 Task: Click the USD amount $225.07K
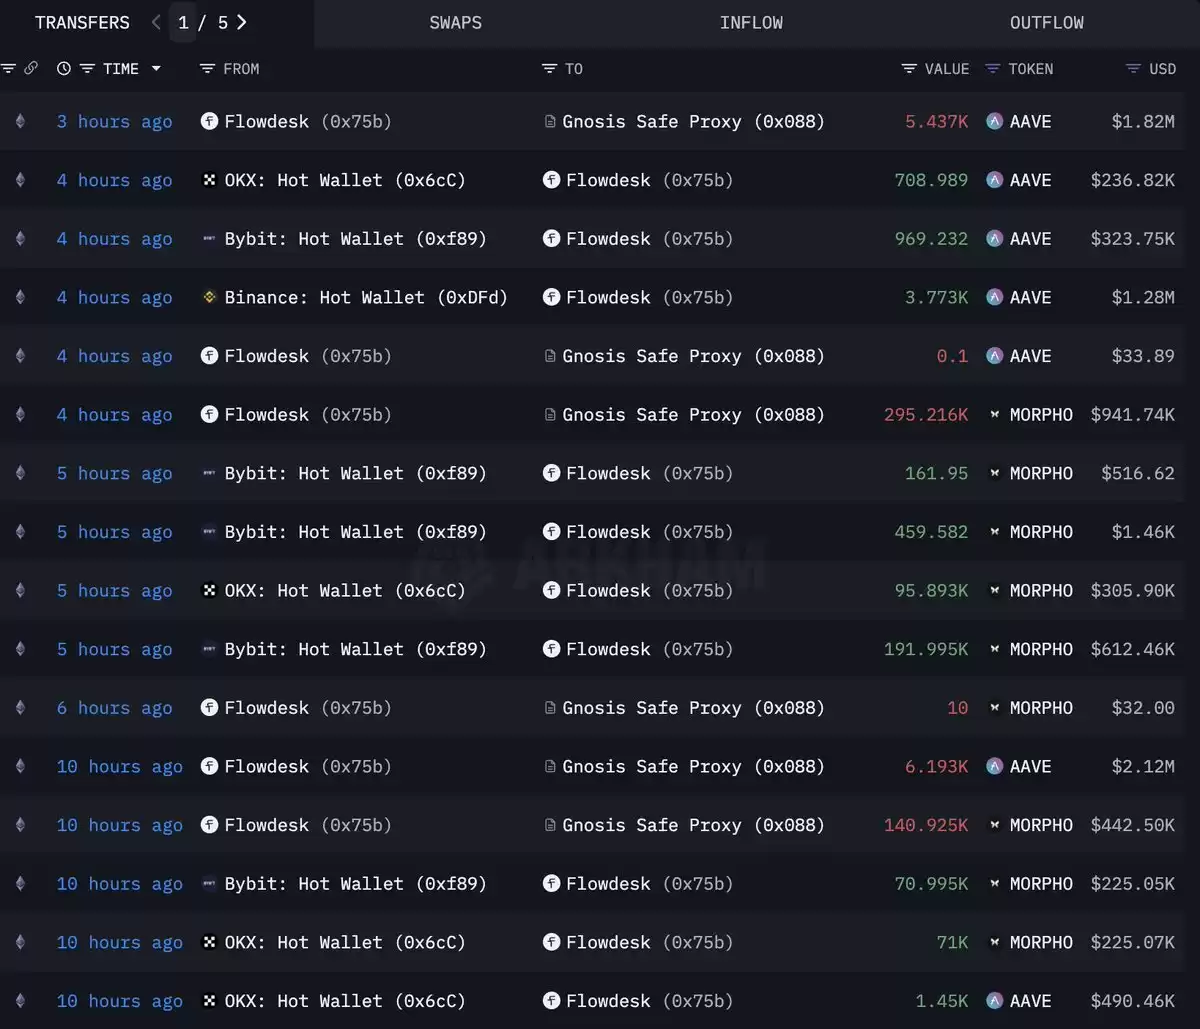click(1133, 942)
